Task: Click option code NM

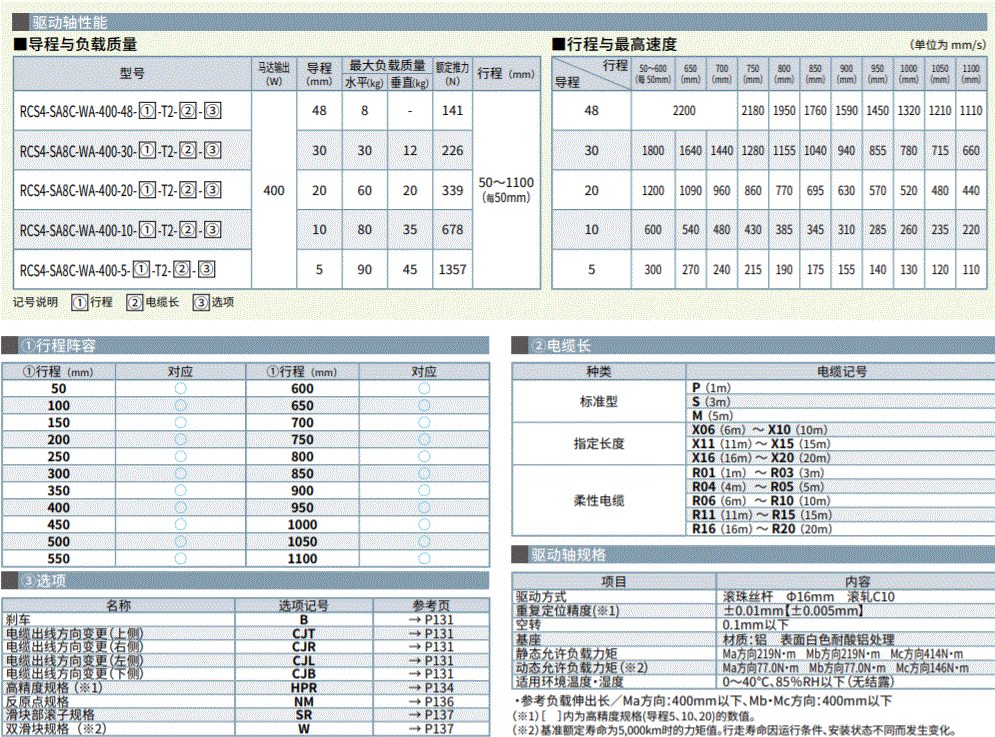Action: (x=304, y=702)
